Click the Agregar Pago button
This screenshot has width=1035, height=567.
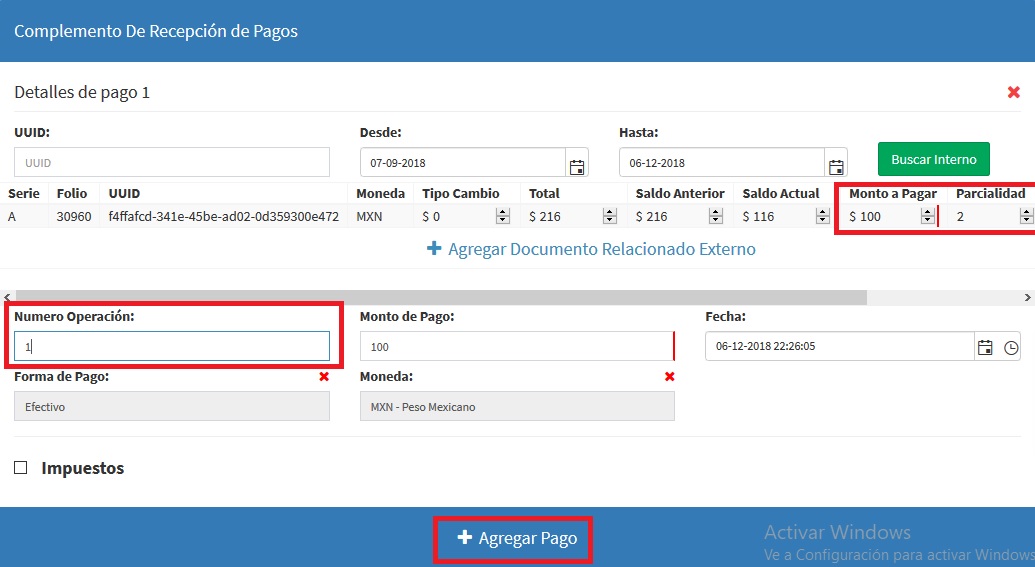tap(517, 539)
